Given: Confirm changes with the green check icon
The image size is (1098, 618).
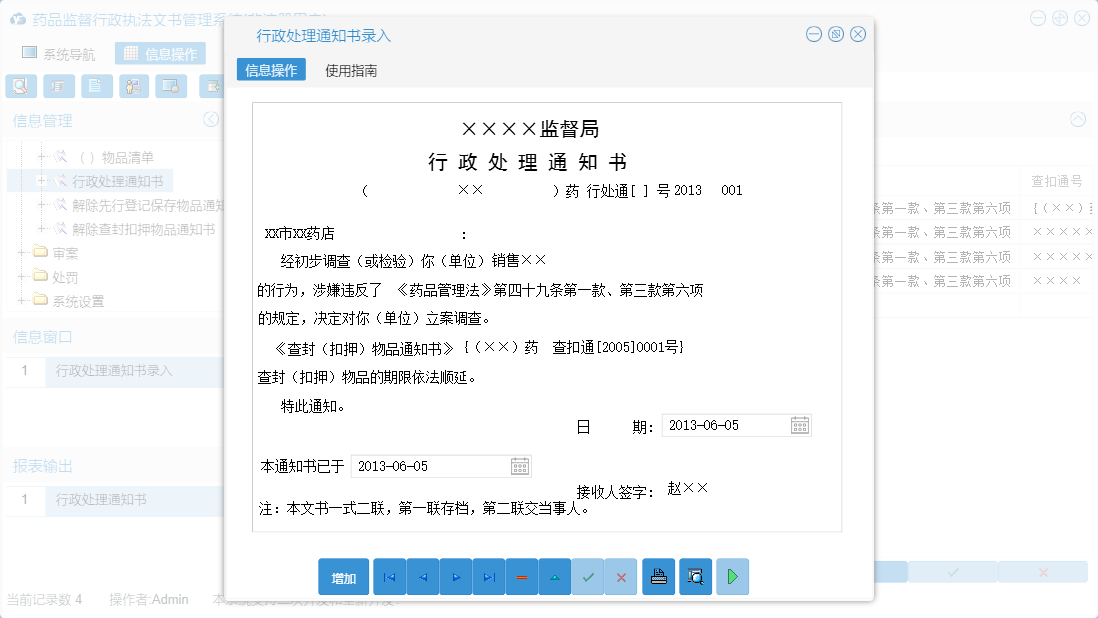Looking at the screenshot, I should [x=588, y=577].
